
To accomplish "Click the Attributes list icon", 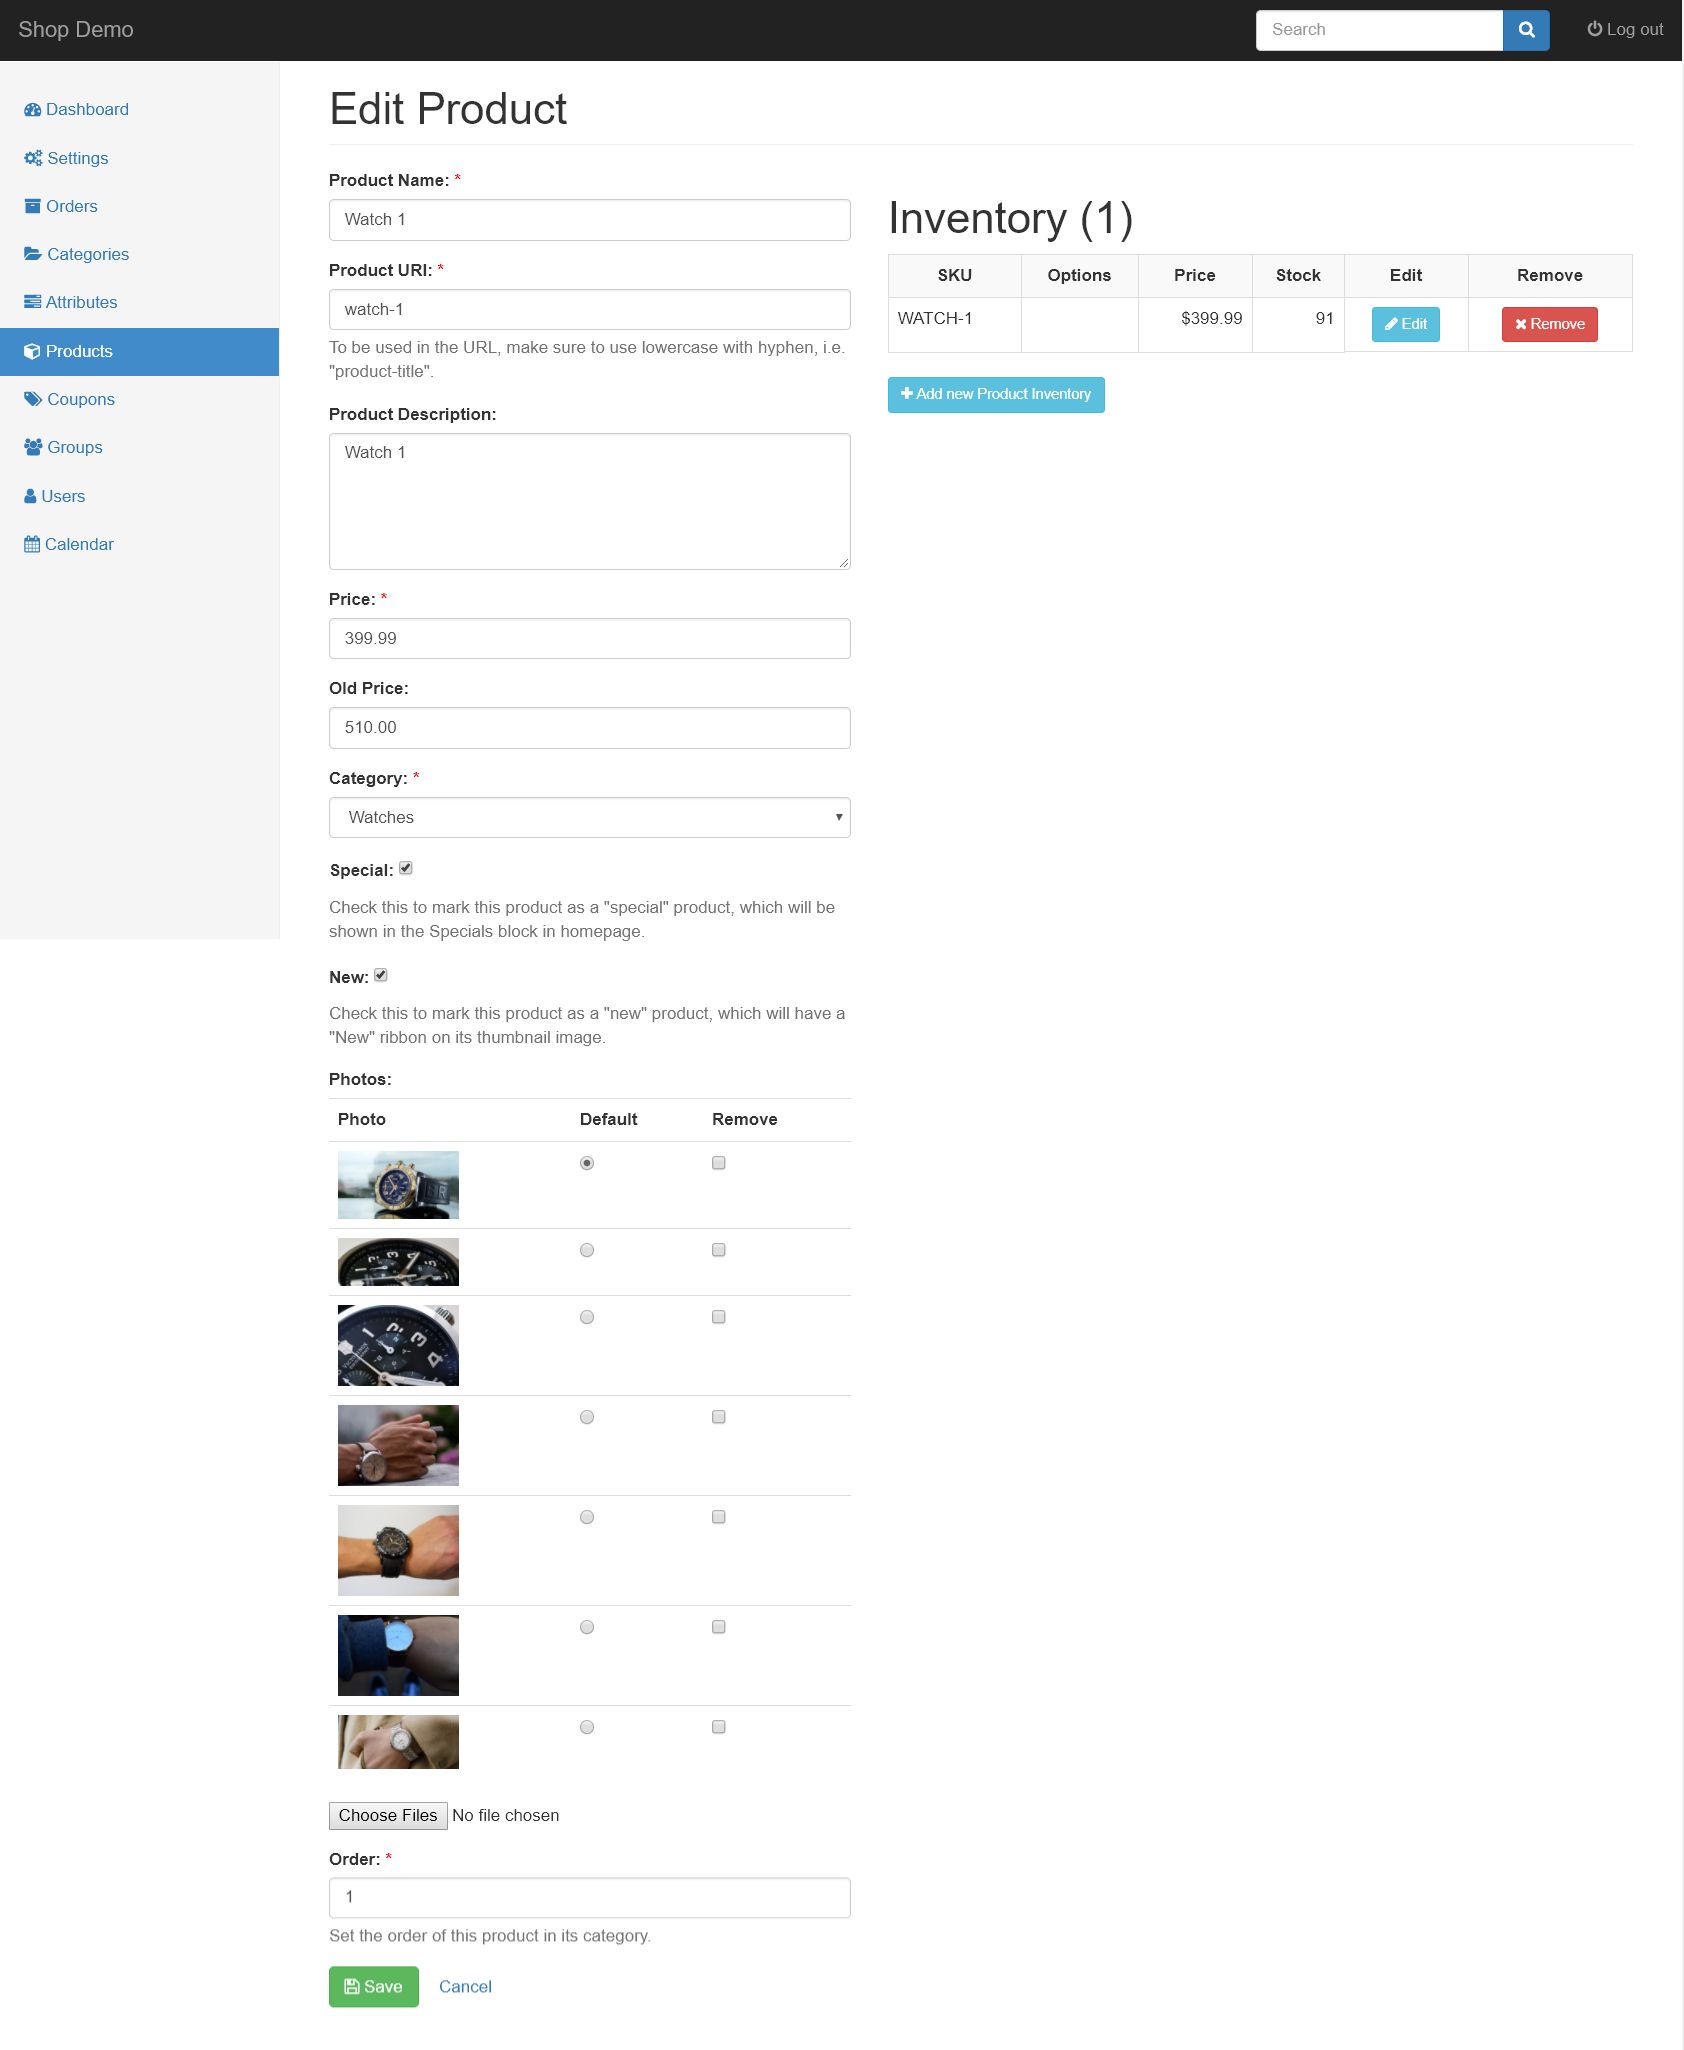I will point(32,302).
